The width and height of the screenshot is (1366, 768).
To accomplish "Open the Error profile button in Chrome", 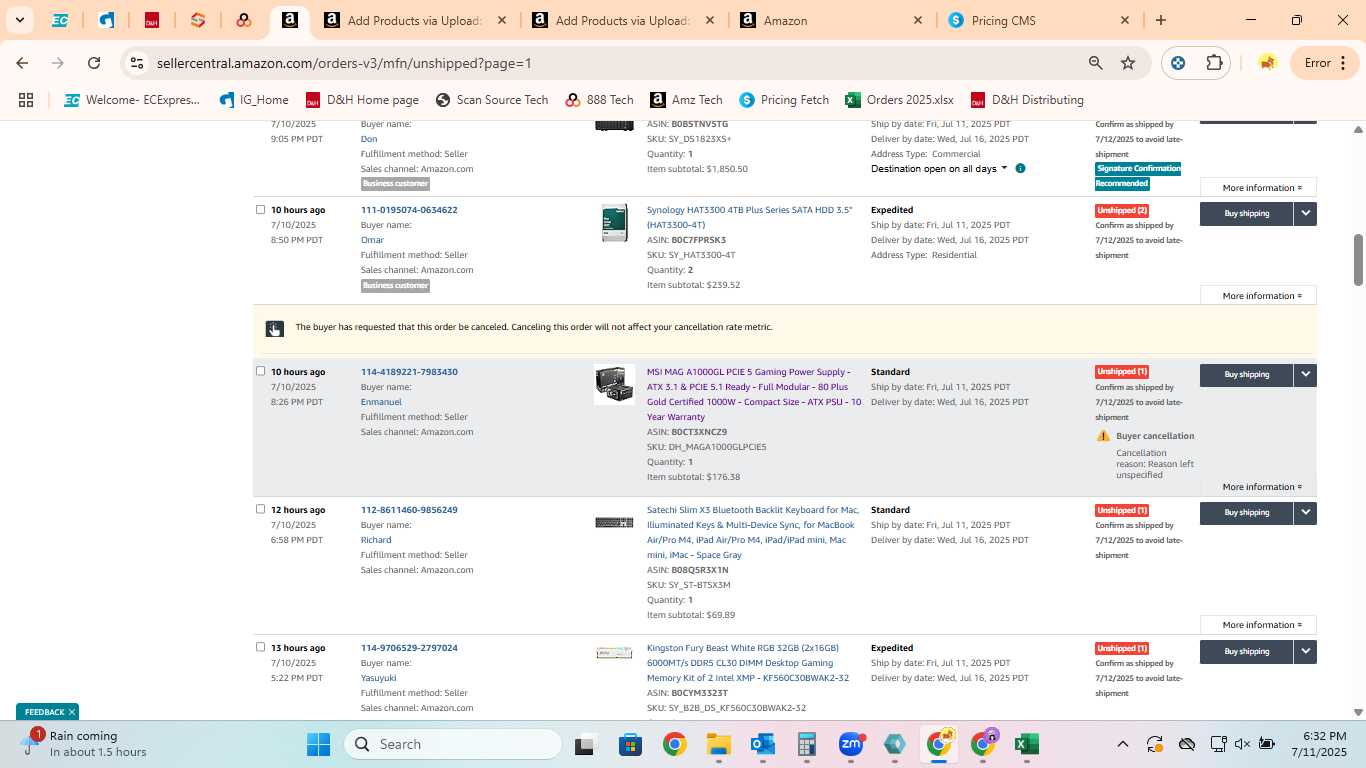I will tap(1325, 63).
